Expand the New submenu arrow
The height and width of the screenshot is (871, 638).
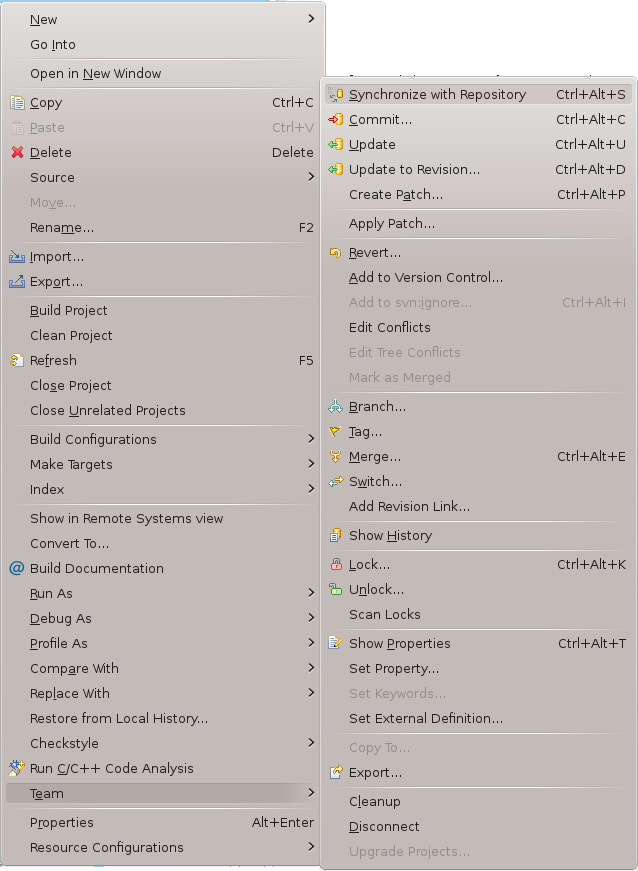coord(311,19)
